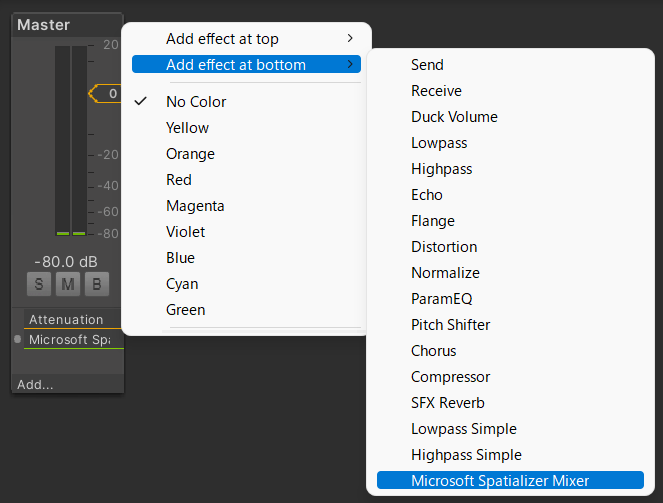Image resolution: width=663 pixels, height=503 pixels.
Task: Select the Pitch Shifter effect
Action: tap(451, 325)
